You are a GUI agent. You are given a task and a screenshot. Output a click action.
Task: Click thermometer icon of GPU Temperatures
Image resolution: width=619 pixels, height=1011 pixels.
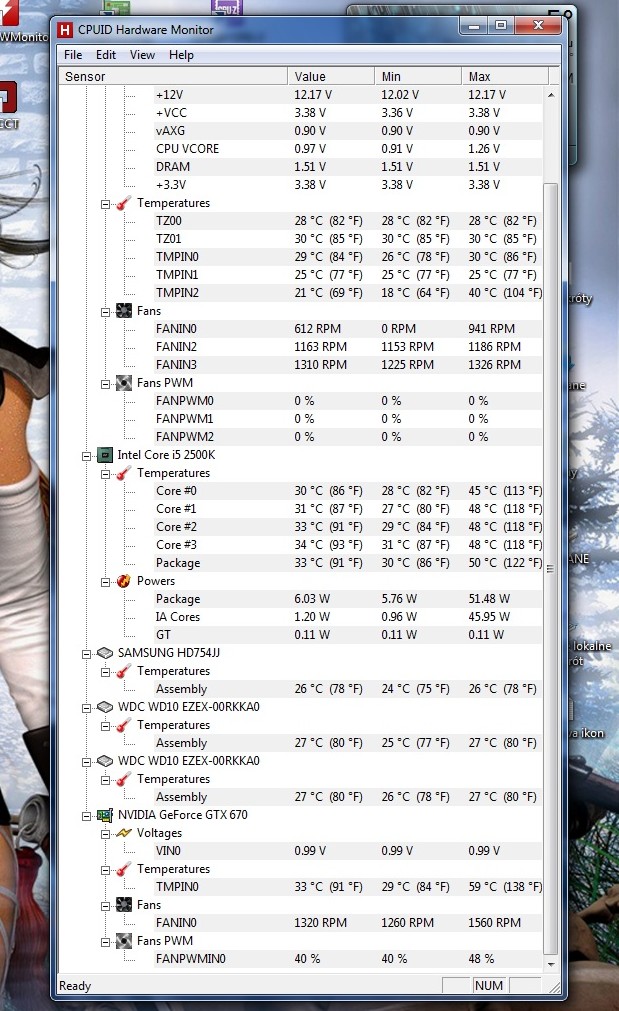(x=123, y=869)
